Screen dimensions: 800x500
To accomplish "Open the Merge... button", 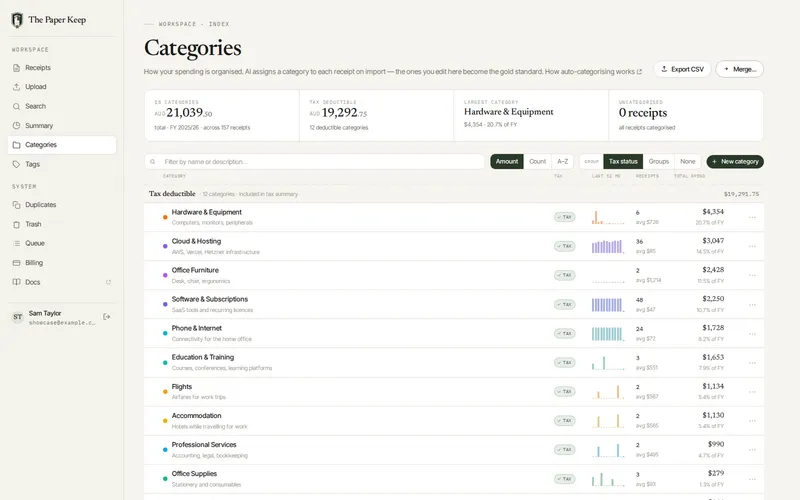I will point(739,69).
